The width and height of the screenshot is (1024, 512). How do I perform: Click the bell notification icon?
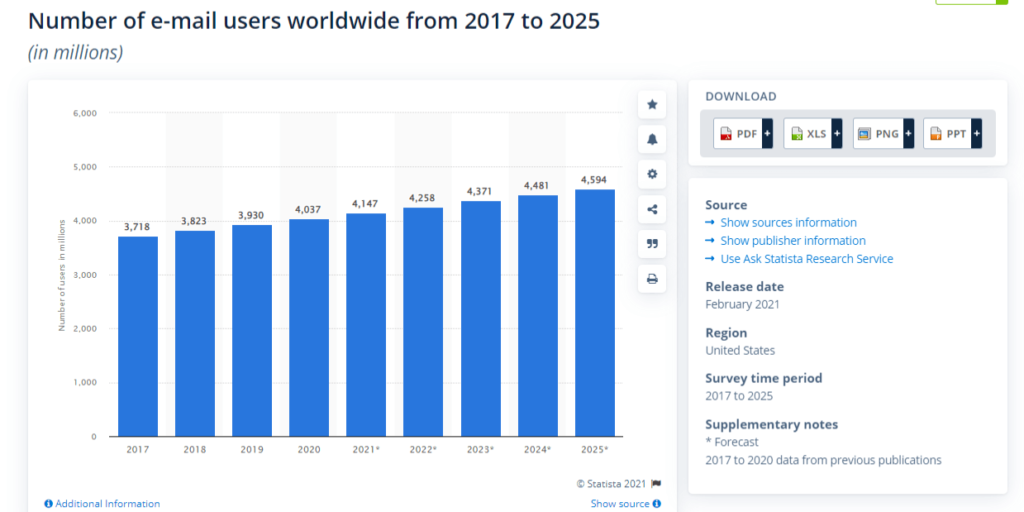[x=652, y=139]
